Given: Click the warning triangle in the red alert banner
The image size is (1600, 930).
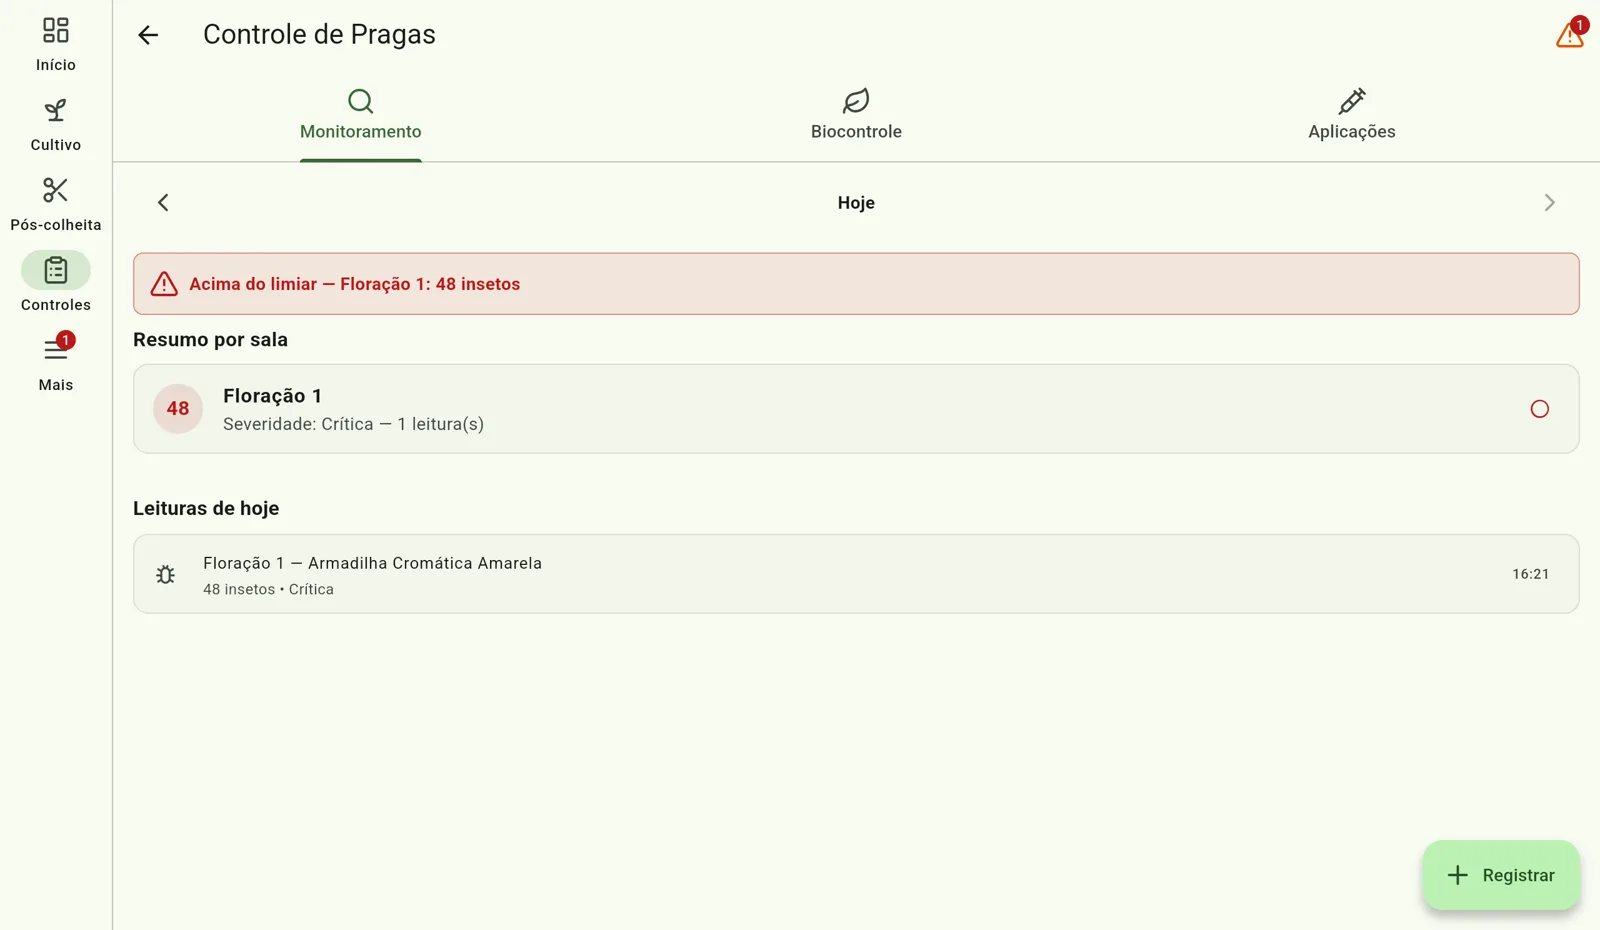Looking at the screenshot, I should (x=164, y=284).
